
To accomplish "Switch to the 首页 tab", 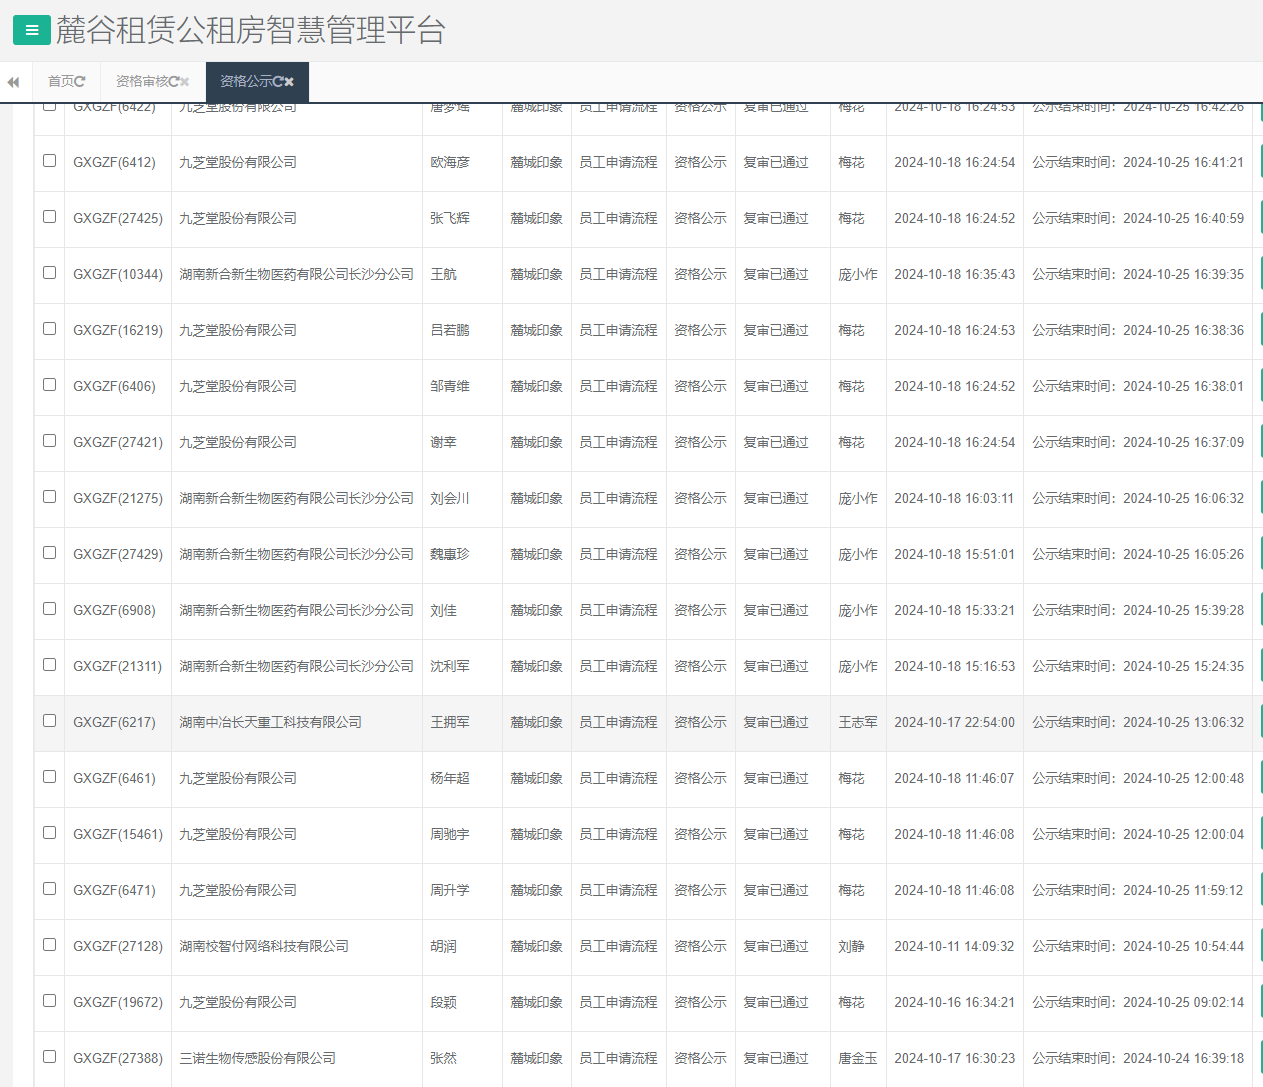I will (x=60, y=82).
